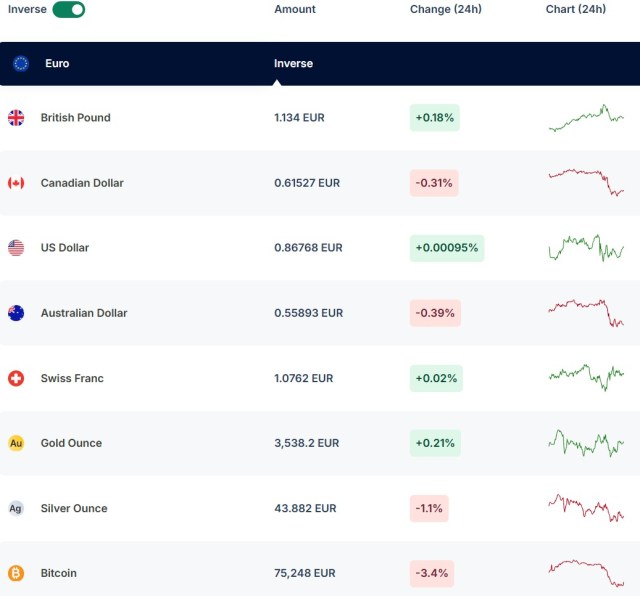Click the Amount column header
Image resolution: width=640 pixels, height=596 pixels.
pyautogui.click(x=295, y=9)
